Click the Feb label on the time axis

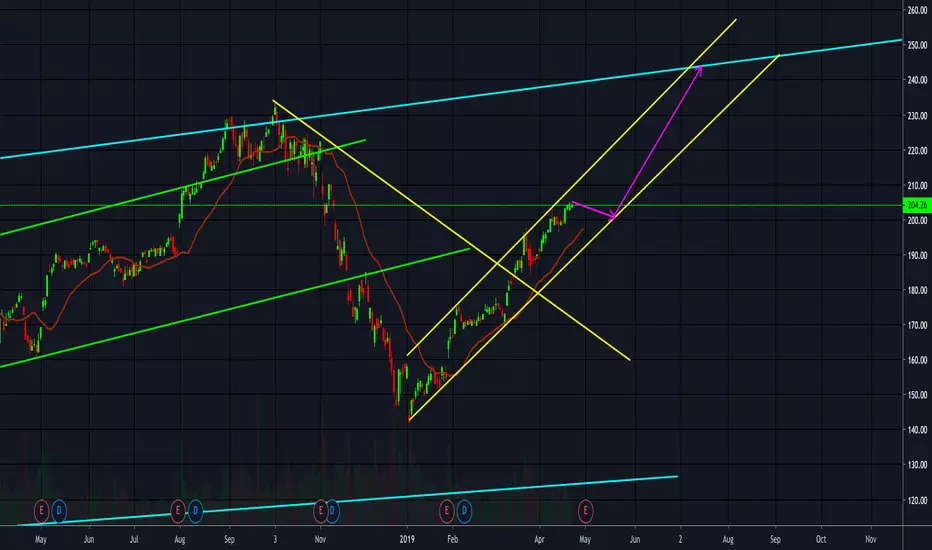click(x=452, y=539)
